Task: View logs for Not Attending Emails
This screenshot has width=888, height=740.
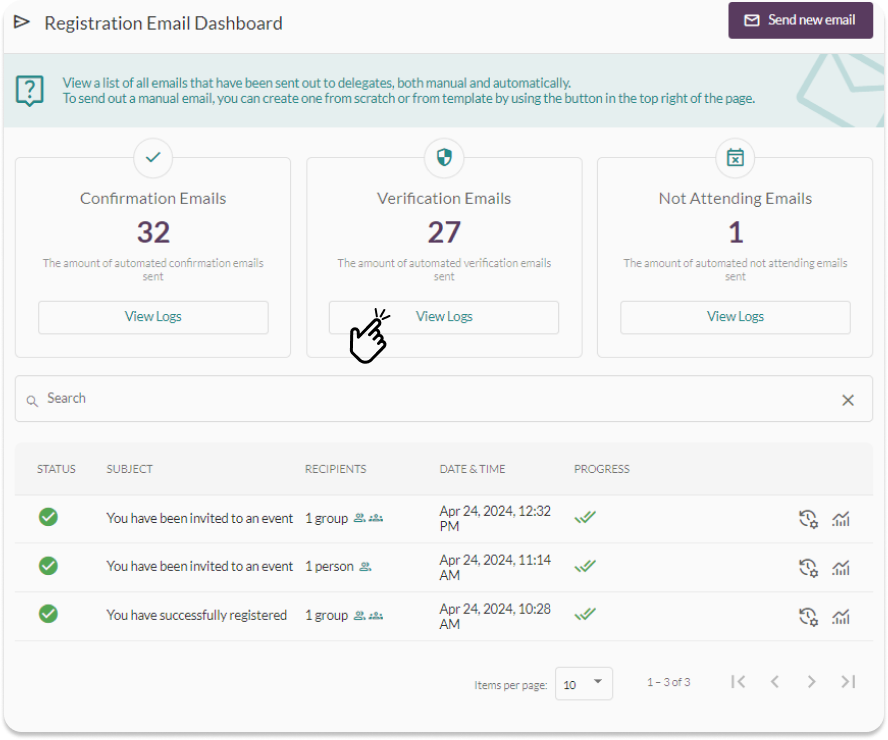Action: 735,317
